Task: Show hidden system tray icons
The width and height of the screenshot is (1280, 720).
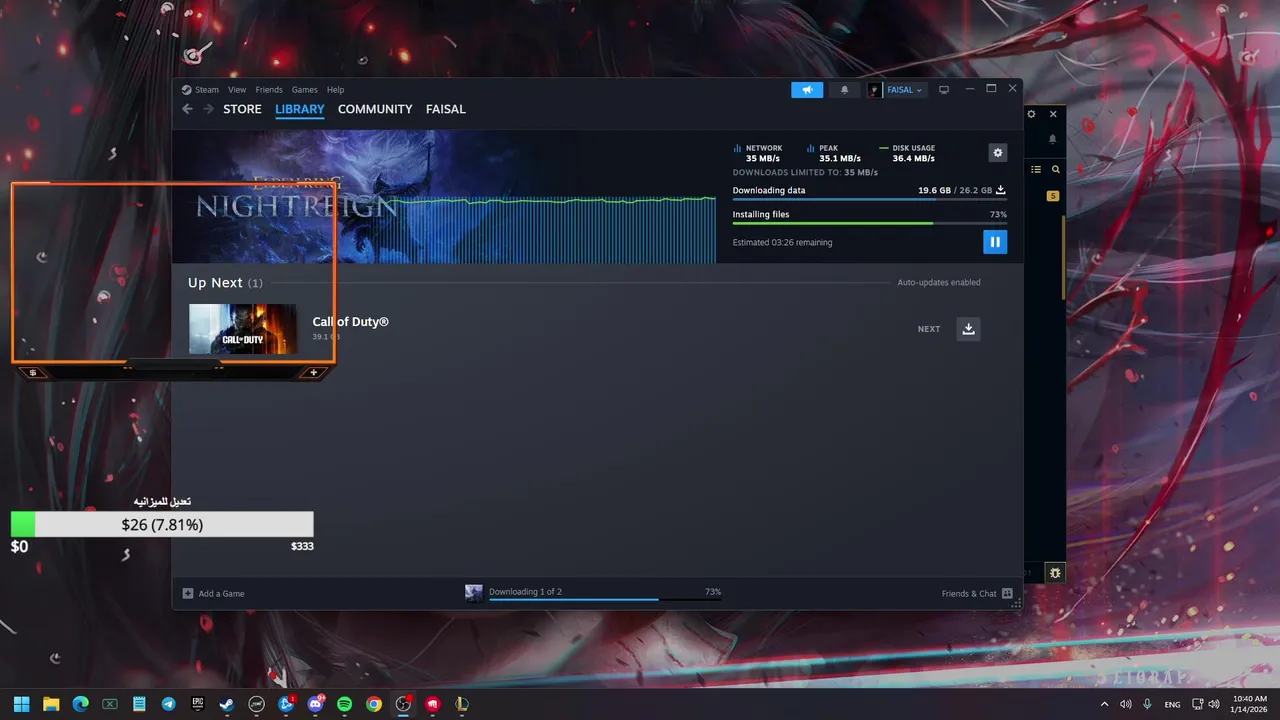Action: click(x=1105, y=704)
